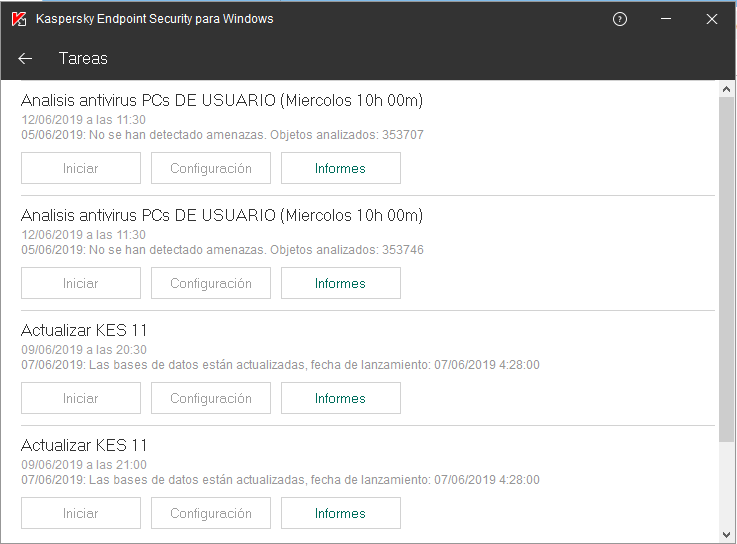Open Informes for scan with 353746 objects
This screenshot has height=544, width=737.
(340, 283)
